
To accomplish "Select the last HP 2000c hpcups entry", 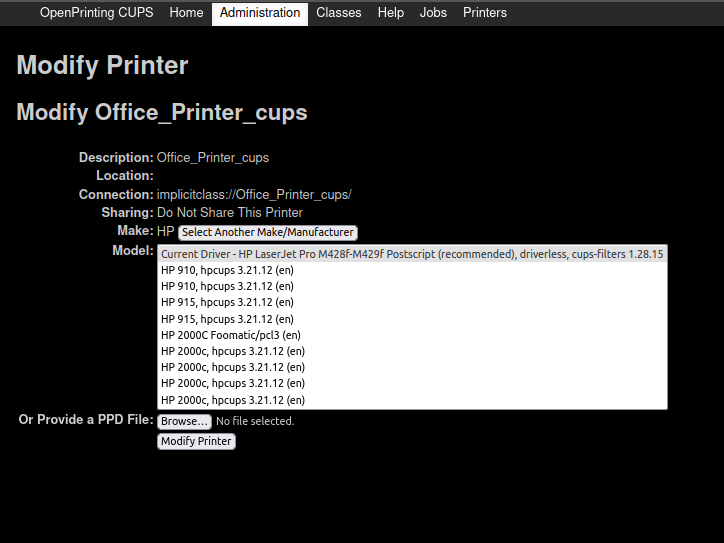I will 233,400.
